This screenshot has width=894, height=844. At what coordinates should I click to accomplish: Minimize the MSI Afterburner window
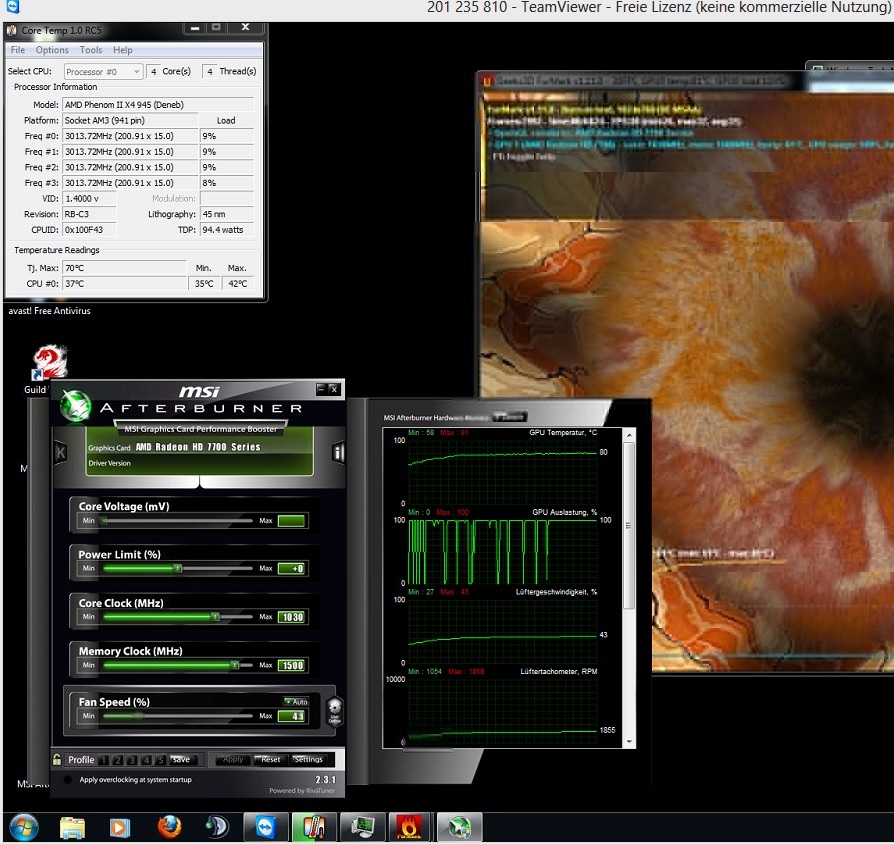(x=321, y=389)
